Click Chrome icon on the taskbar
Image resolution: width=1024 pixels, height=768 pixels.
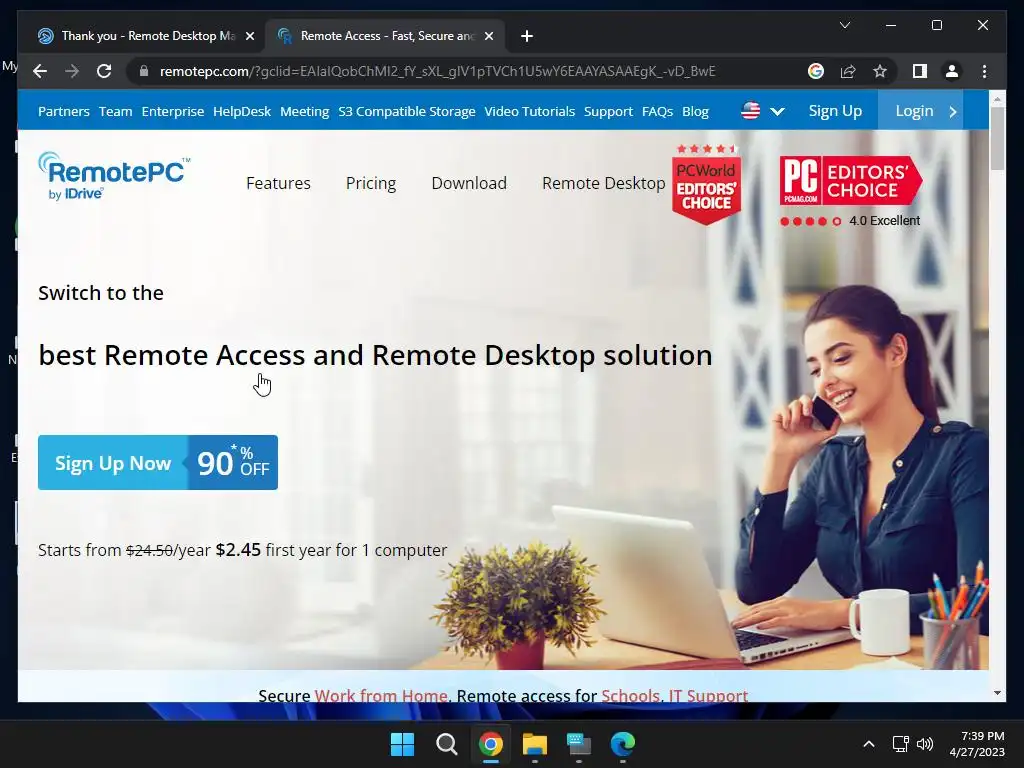[490, 744]
